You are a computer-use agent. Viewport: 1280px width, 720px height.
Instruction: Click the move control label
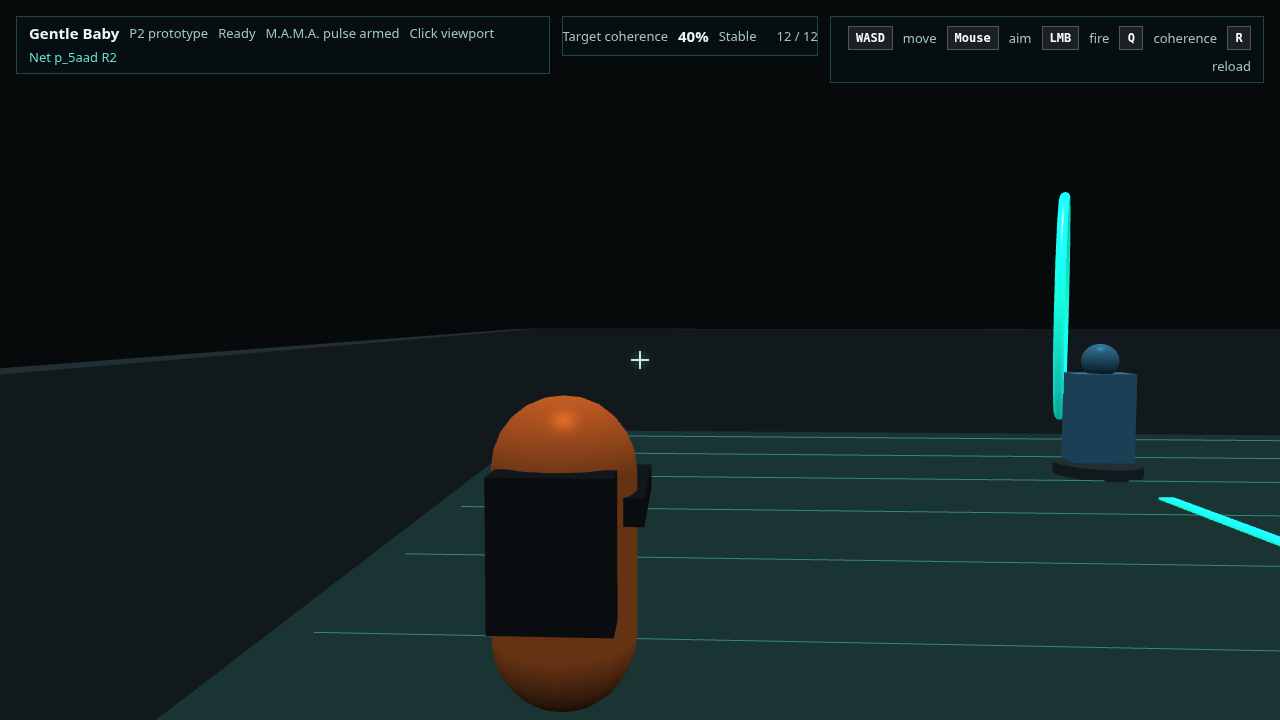point(920,39)
